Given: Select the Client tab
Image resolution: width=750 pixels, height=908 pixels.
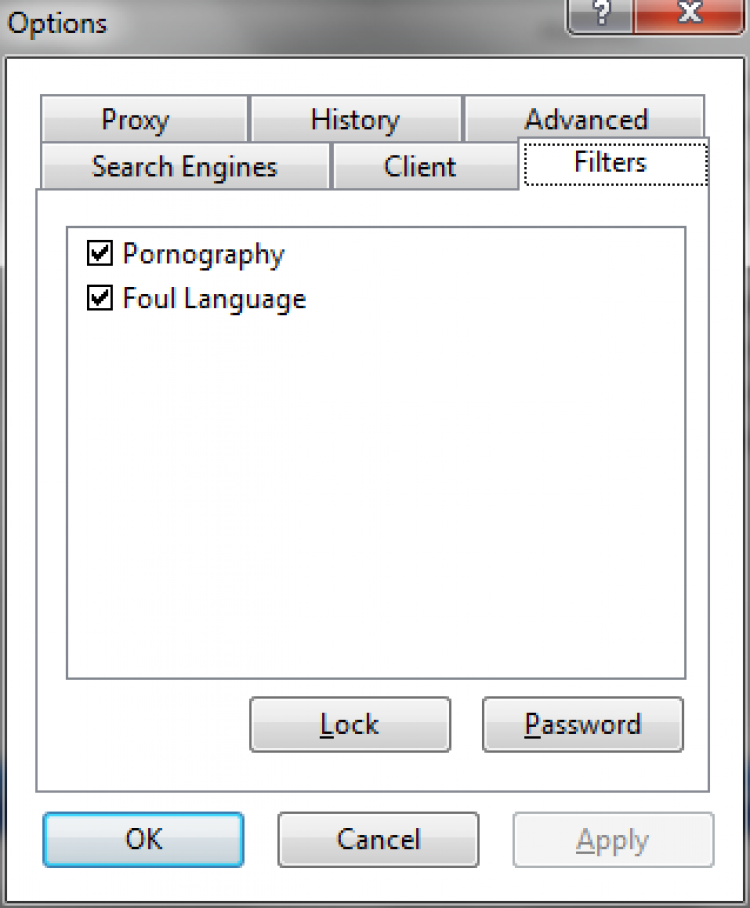Looking at the screenshot, I should pos(420,166).
